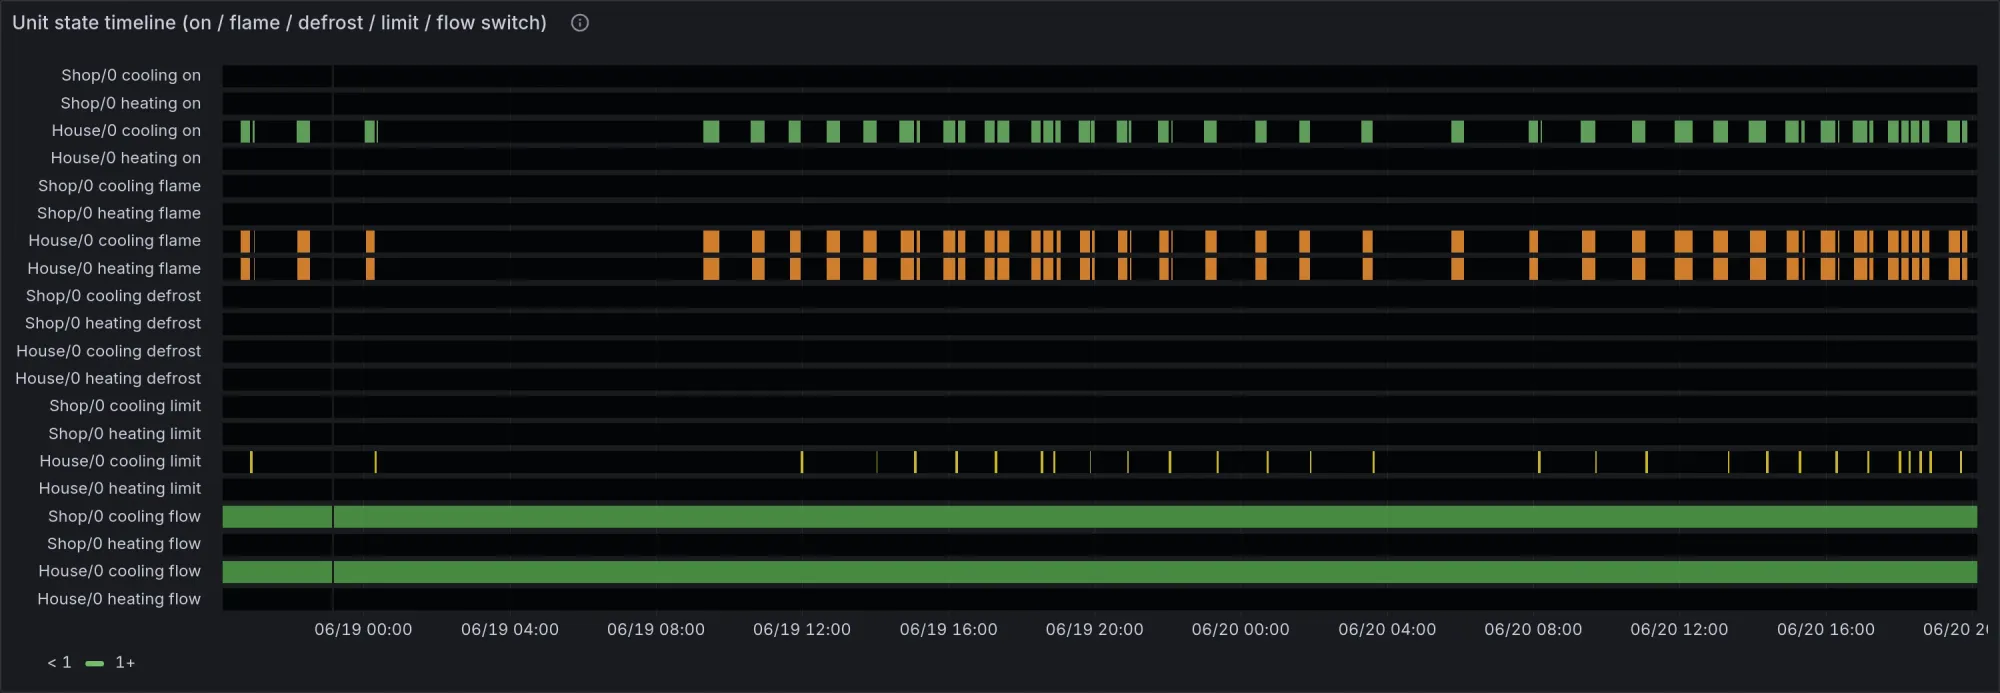2000x693 pixels.
Task: Click the 06/19 04:00 time axis label
Action: (x=510, y=629)
